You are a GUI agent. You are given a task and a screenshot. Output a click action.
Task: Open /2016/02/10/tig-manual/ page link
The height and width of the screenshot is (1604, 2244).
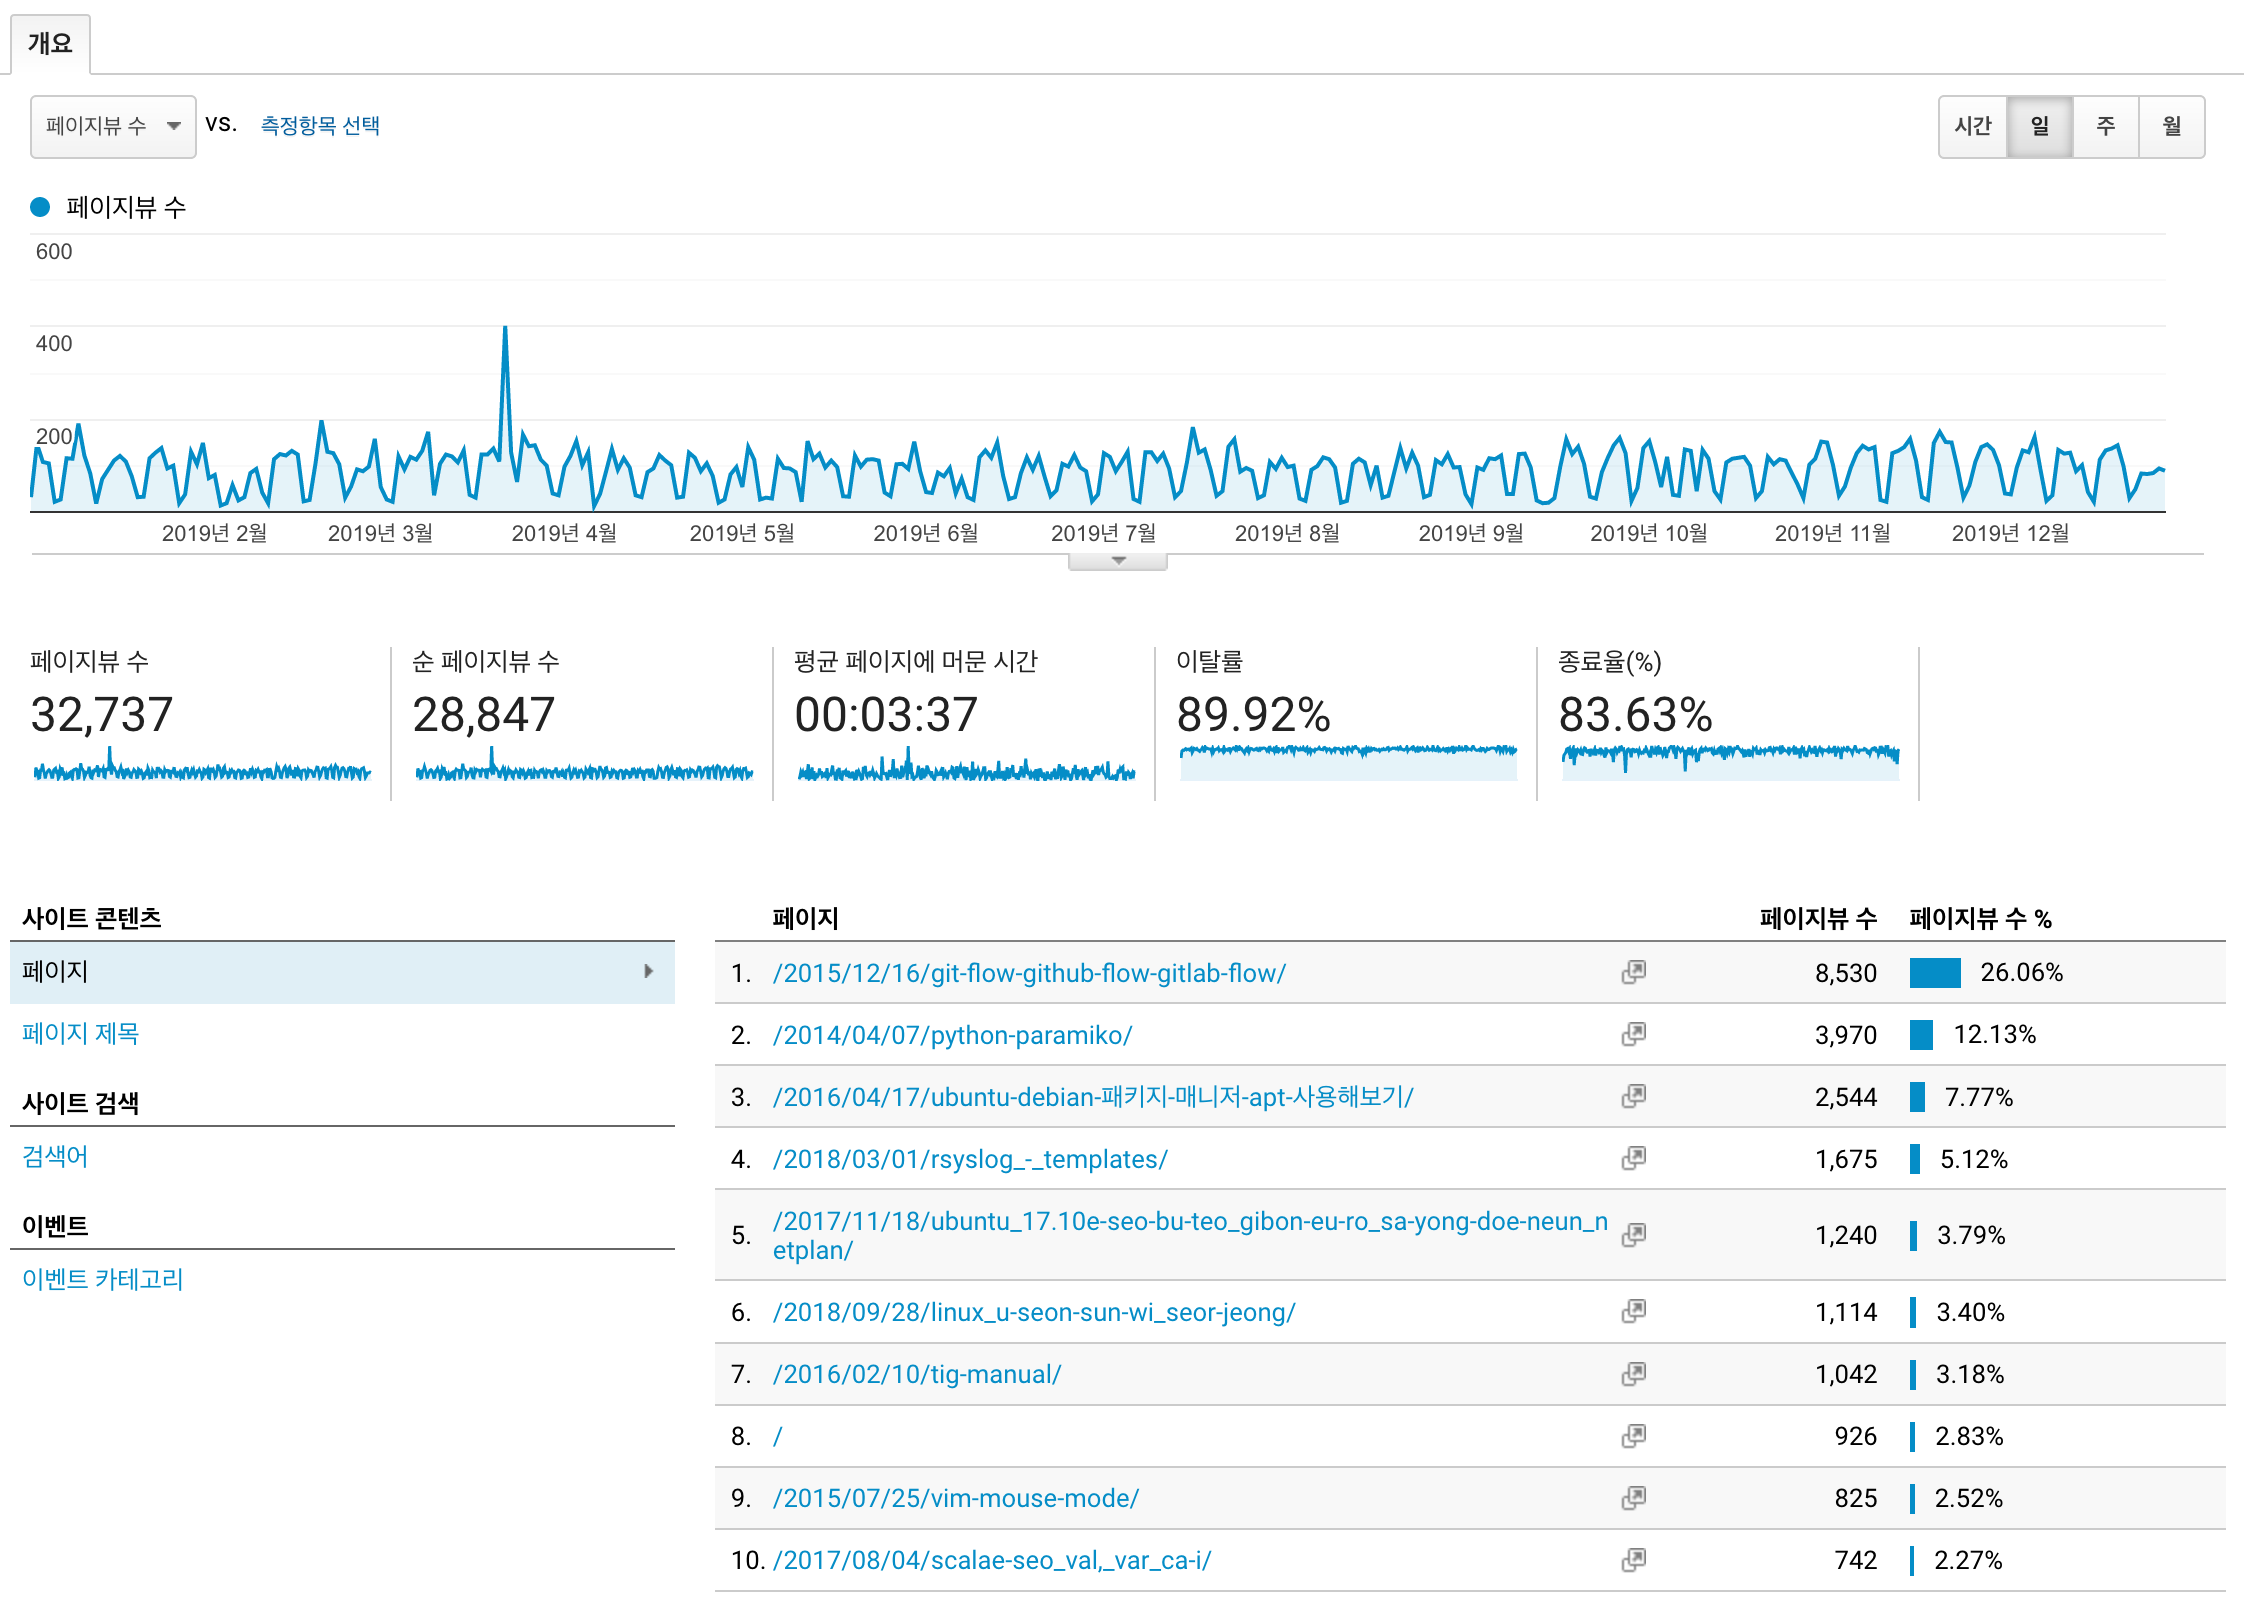(x=917, y=1374)
